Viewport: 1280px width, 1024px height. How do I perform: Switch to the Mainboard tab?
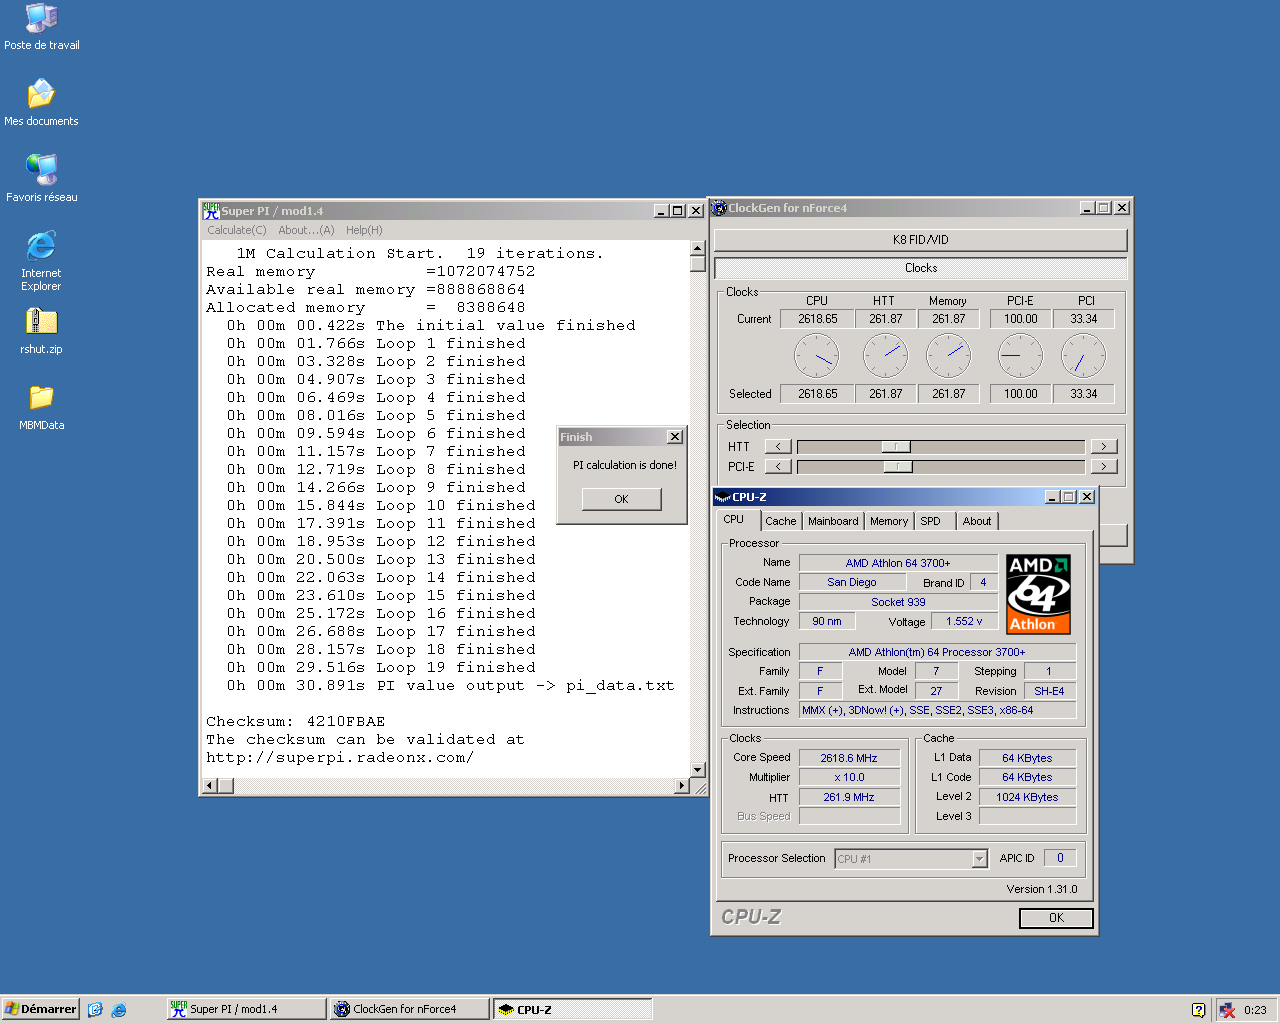pyautogui.click(x=833, y=521)
